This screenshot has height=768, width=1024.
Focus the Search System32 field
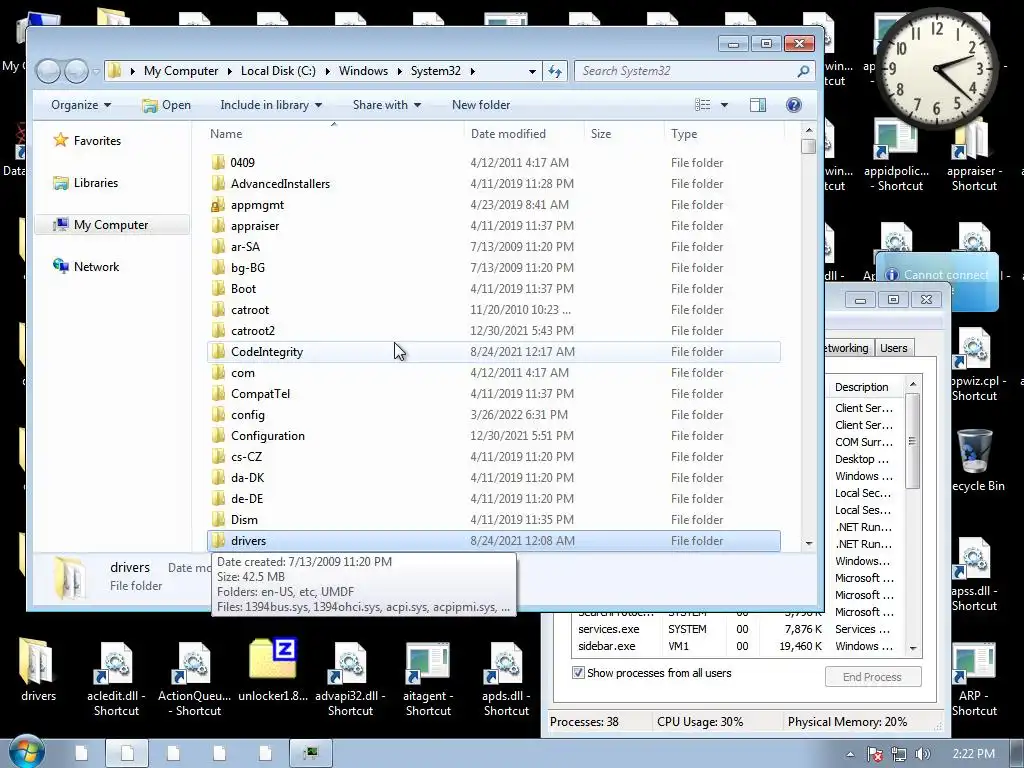[686, 71]
